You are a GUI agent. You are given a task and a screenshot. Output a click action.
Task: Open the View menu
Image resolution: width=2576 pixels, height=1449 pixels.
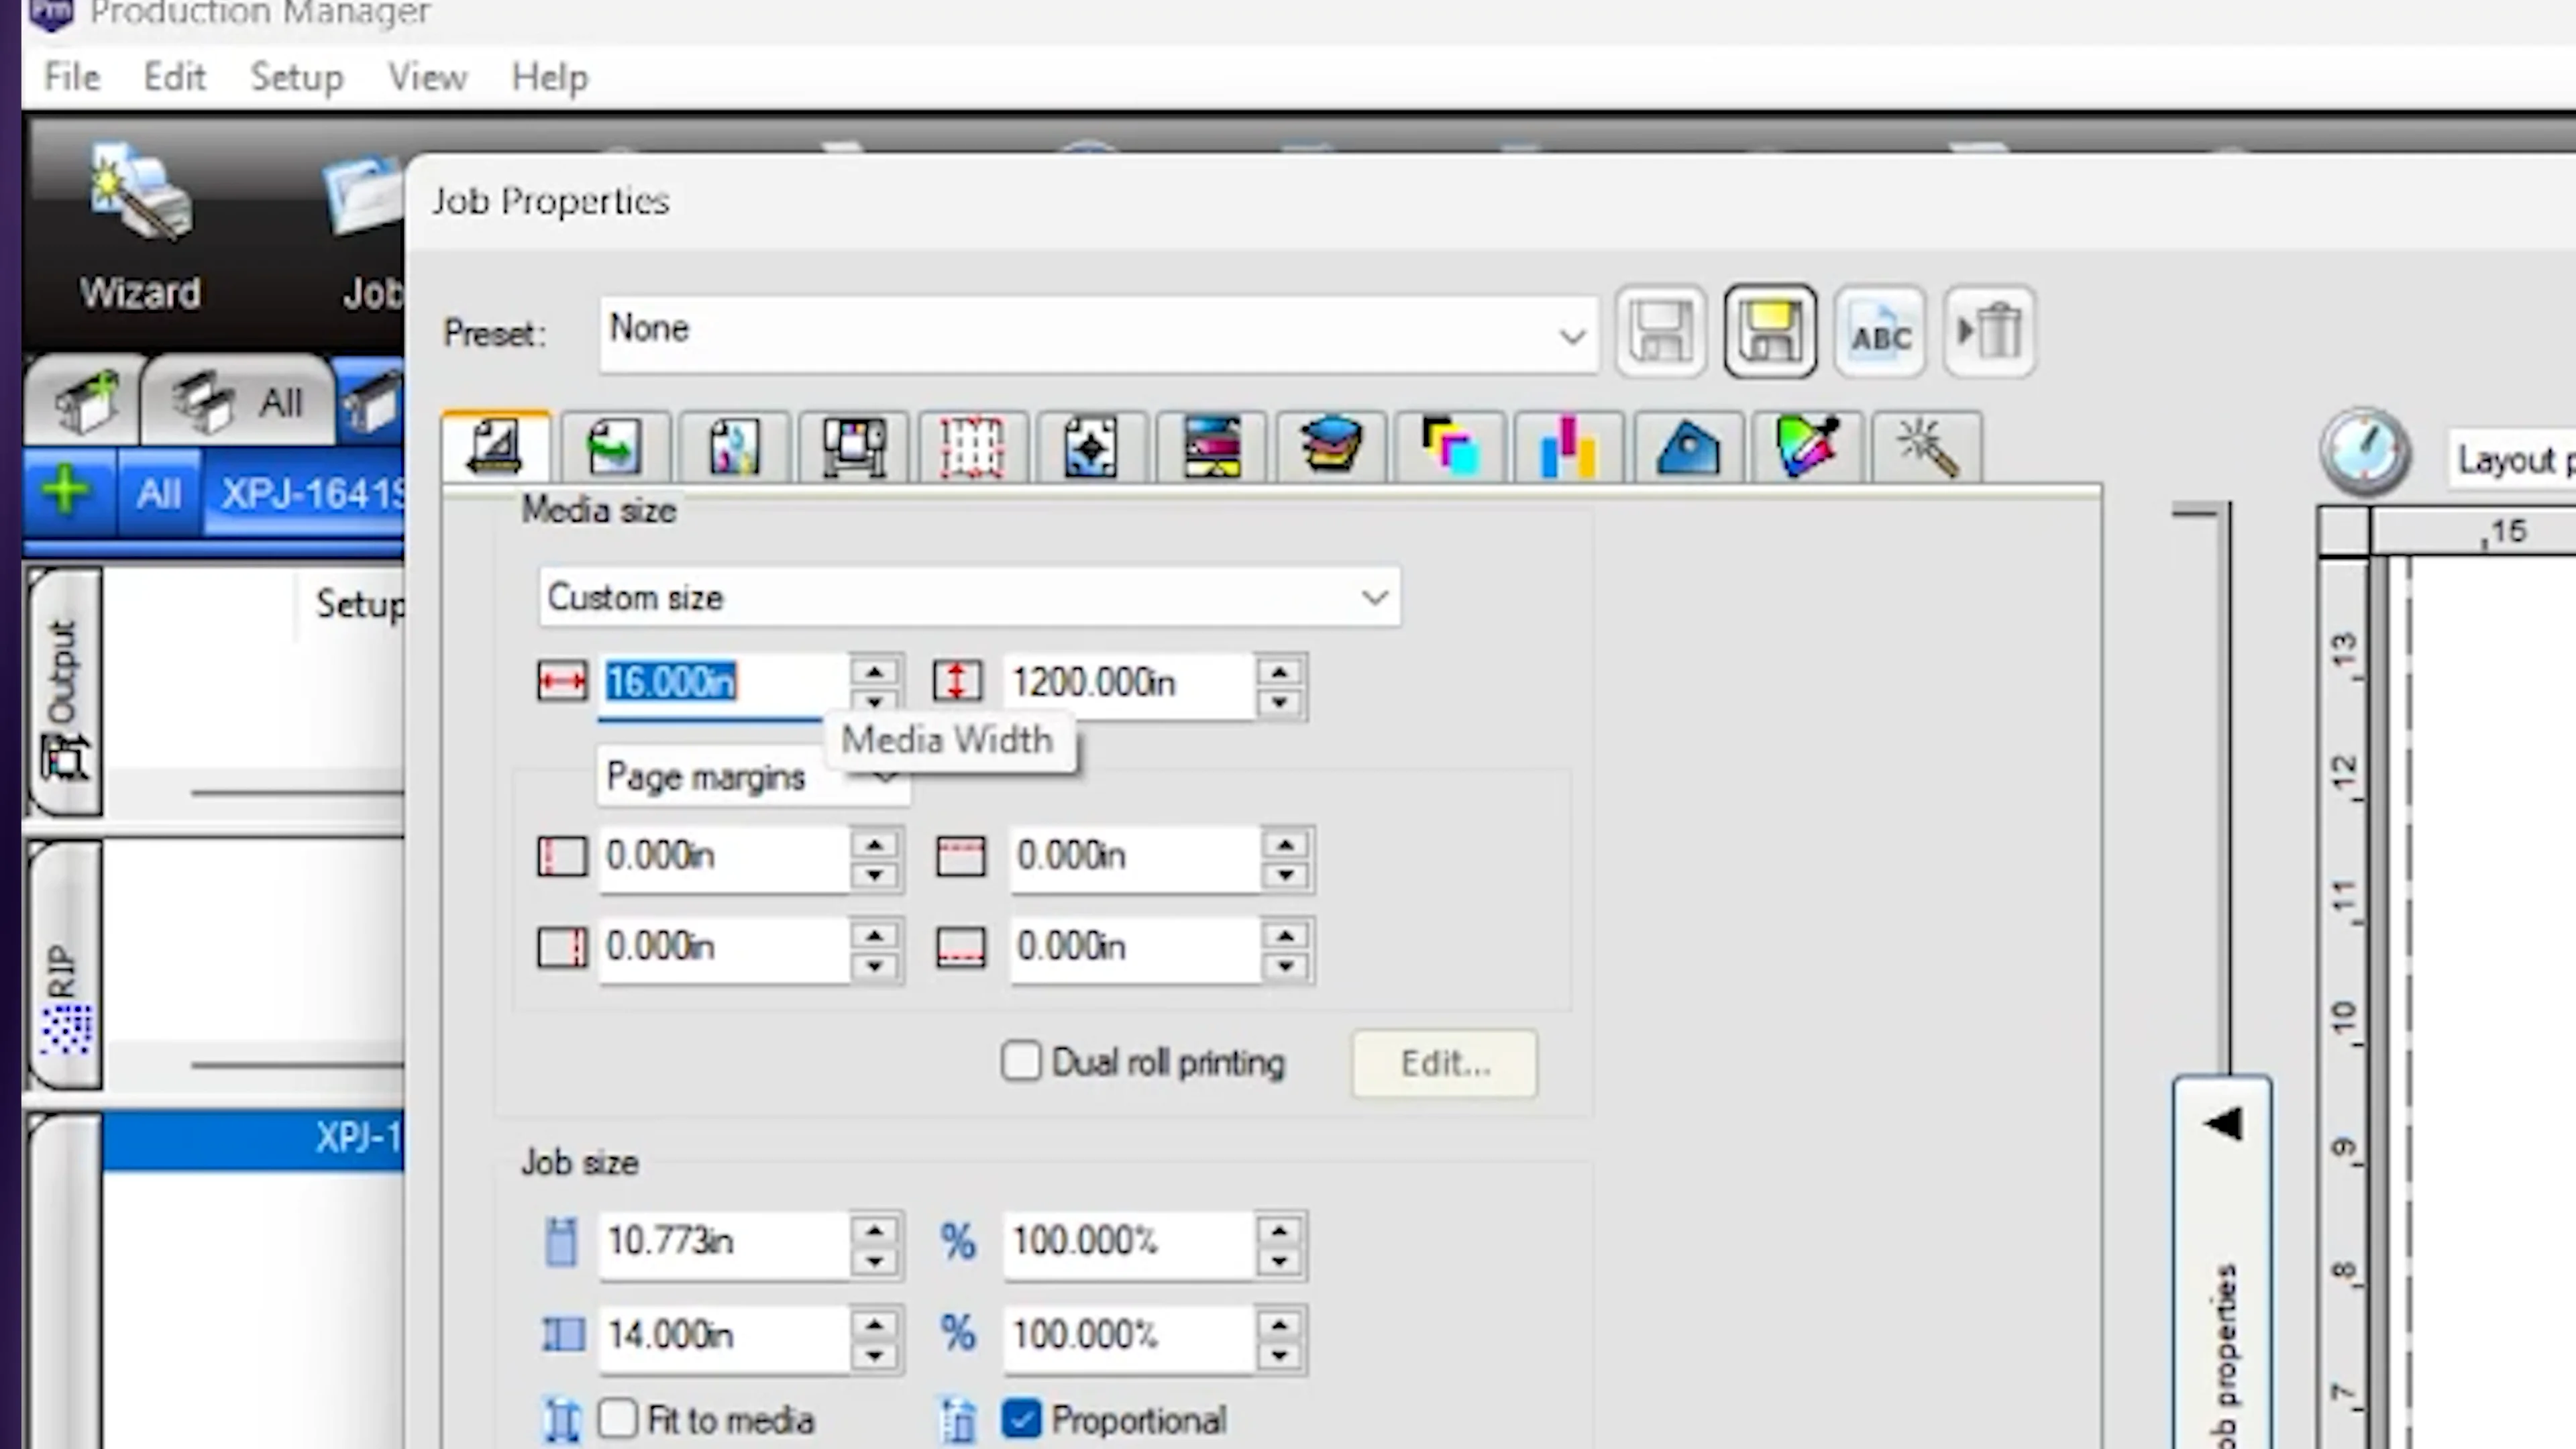tap(427, 77)
